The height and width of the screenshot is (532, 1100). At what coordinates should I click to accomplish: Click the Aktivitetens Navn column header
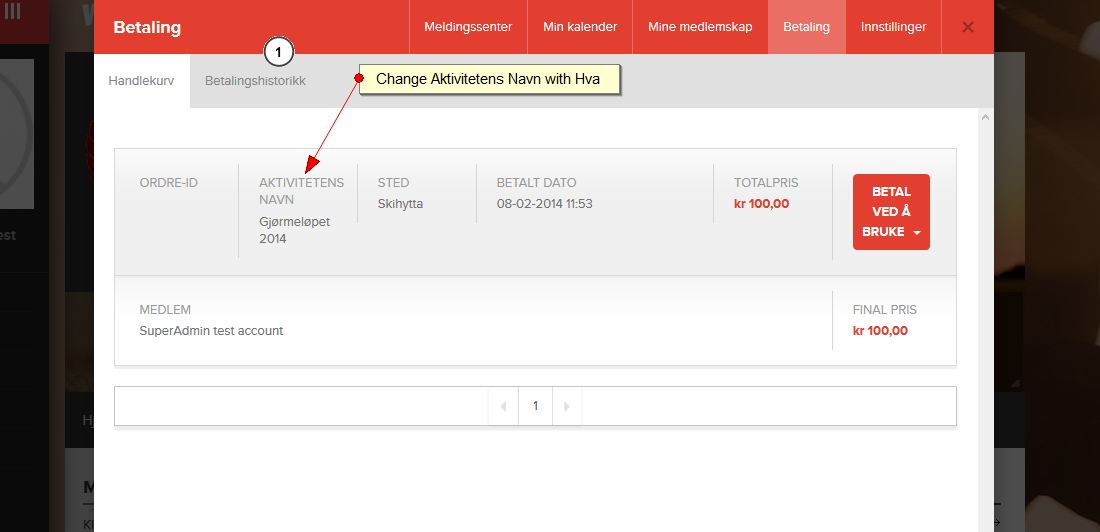302,191
